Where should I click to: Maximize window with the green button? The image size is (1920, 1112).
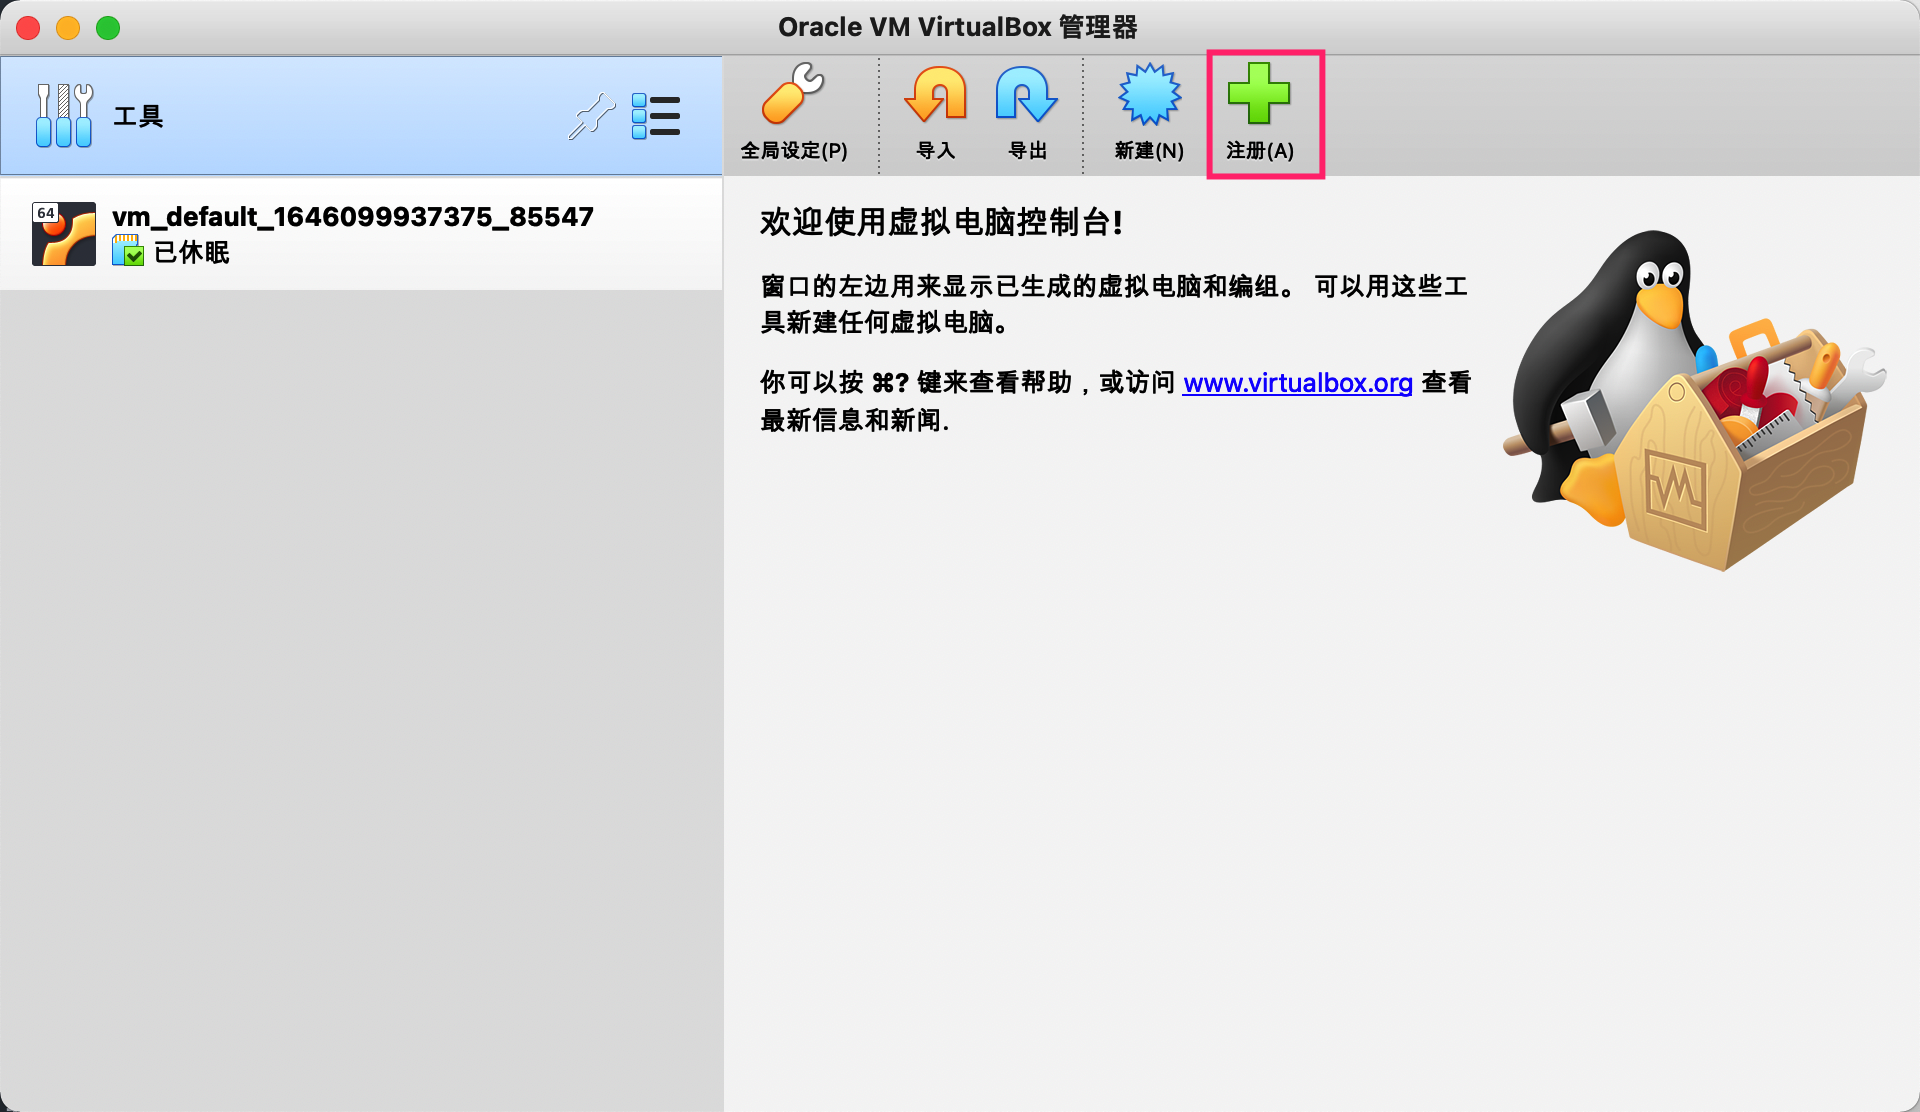[108, 28]
